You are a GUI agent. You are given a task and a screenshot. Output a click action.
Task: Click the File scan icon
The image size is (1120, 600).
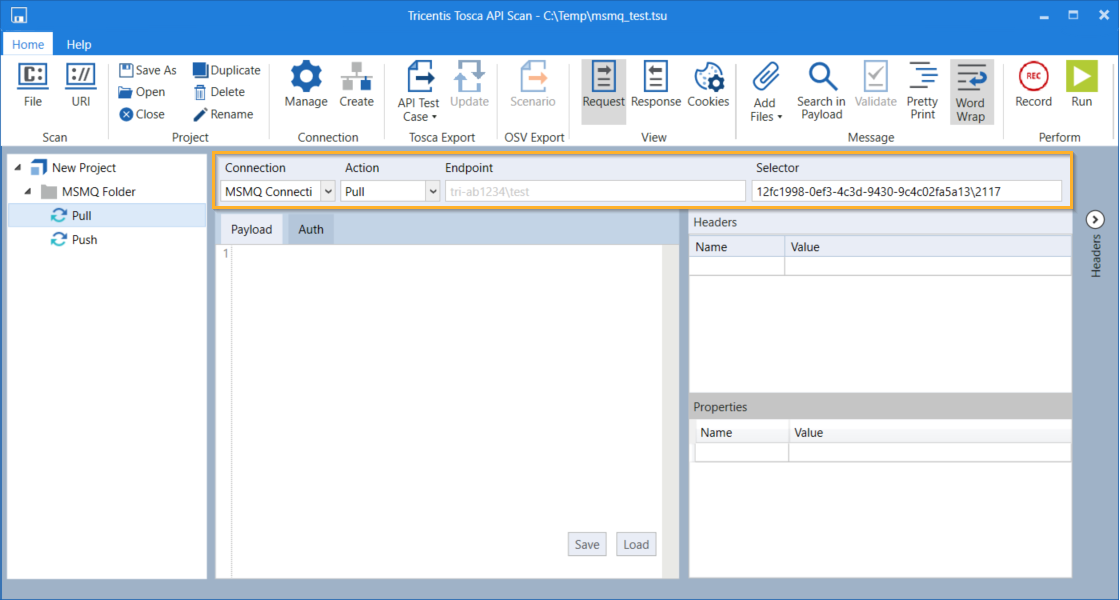(33, 85)
